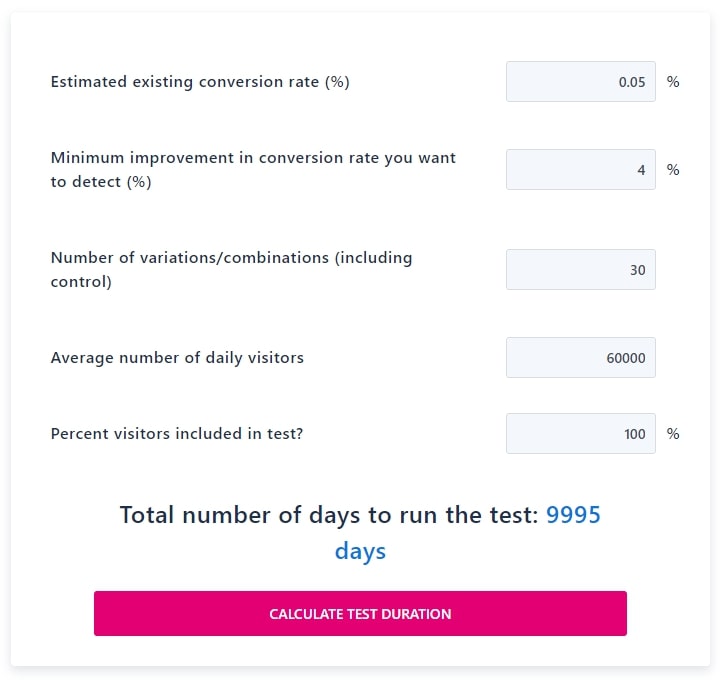The height and width of the screenshot is (683, 723).
Task: Click the % symbol beside the 0.05 field
Action: pos(673,82)
